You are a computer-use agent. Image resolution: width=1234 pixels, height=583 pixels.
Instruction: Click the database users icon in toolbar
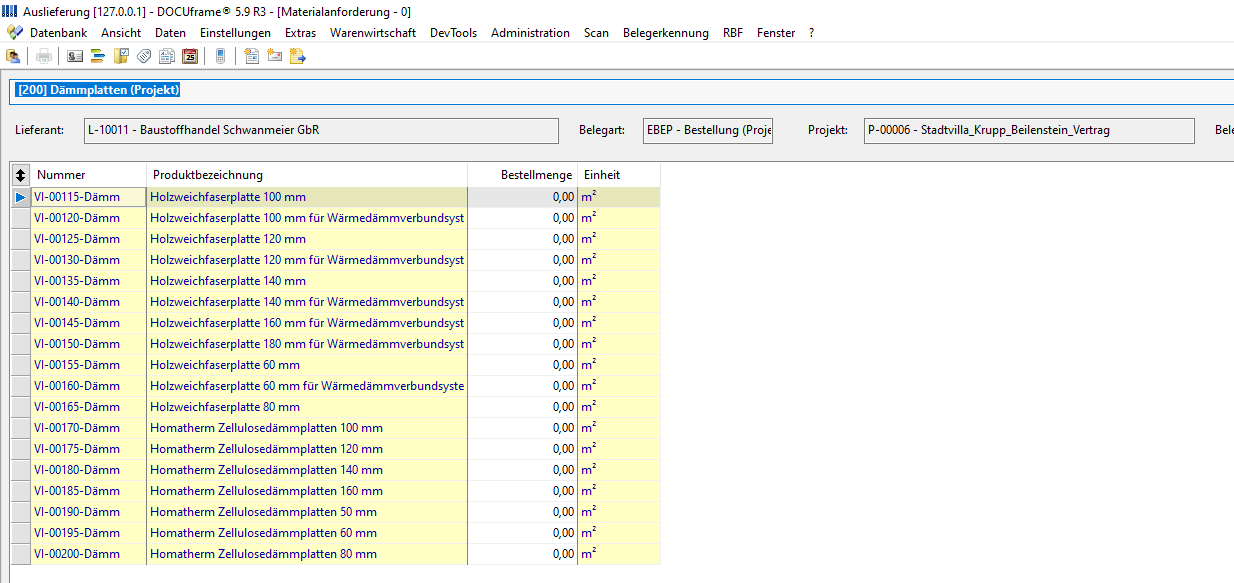(13, 56)
